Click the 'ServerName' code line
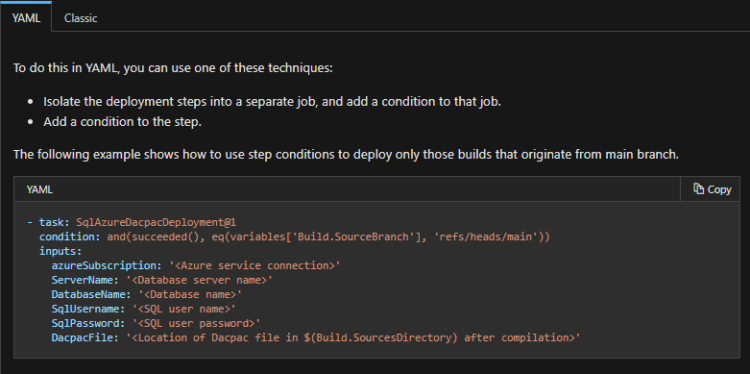Screen dimensions: 750x374 [x=162, y=280]
